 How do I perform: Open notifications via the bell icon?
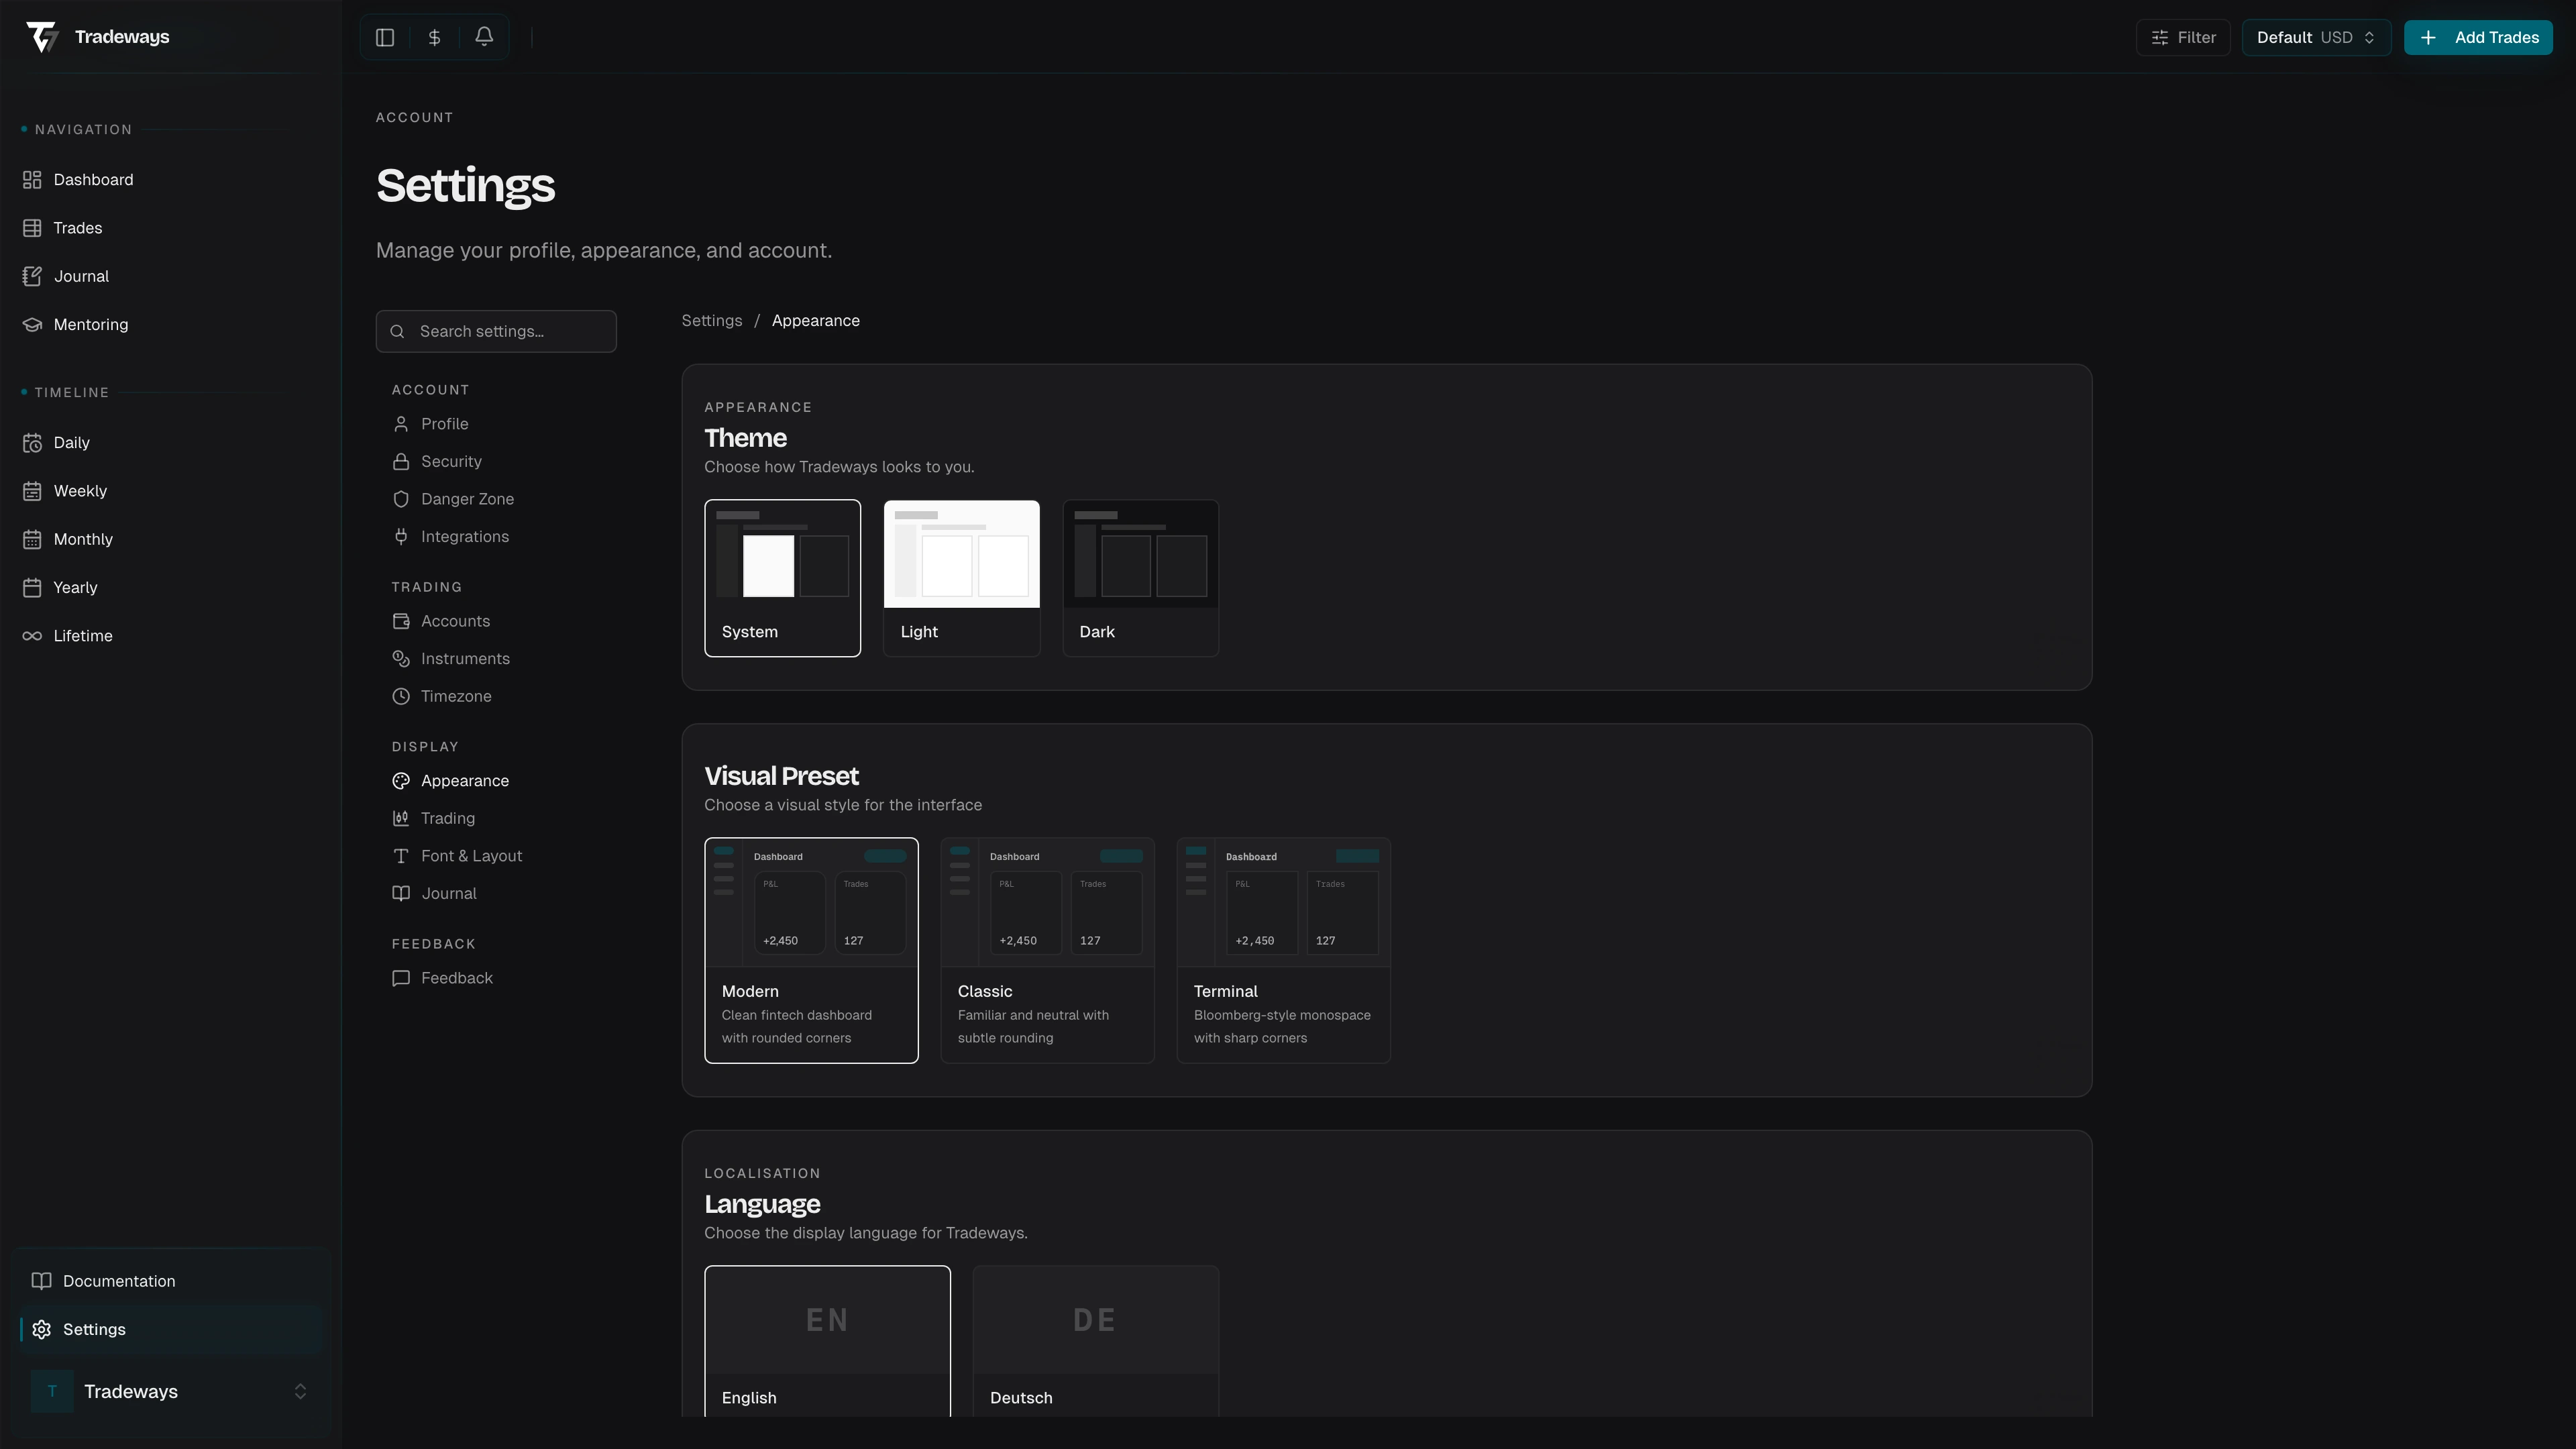coord(484,37)
